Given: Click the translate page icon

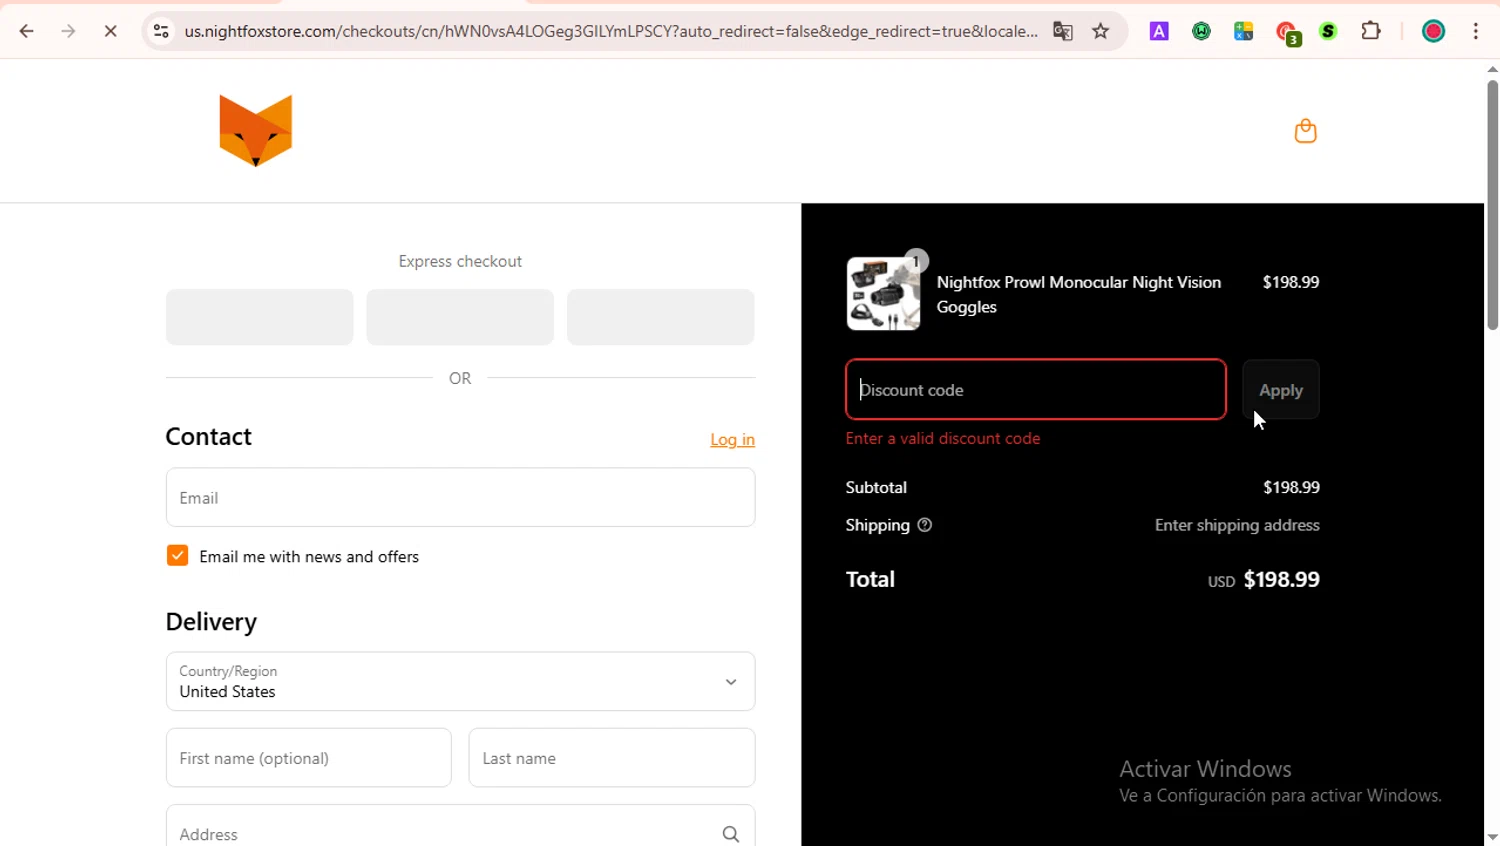Looking at the screenshot, I should (x=1063, y=31).
